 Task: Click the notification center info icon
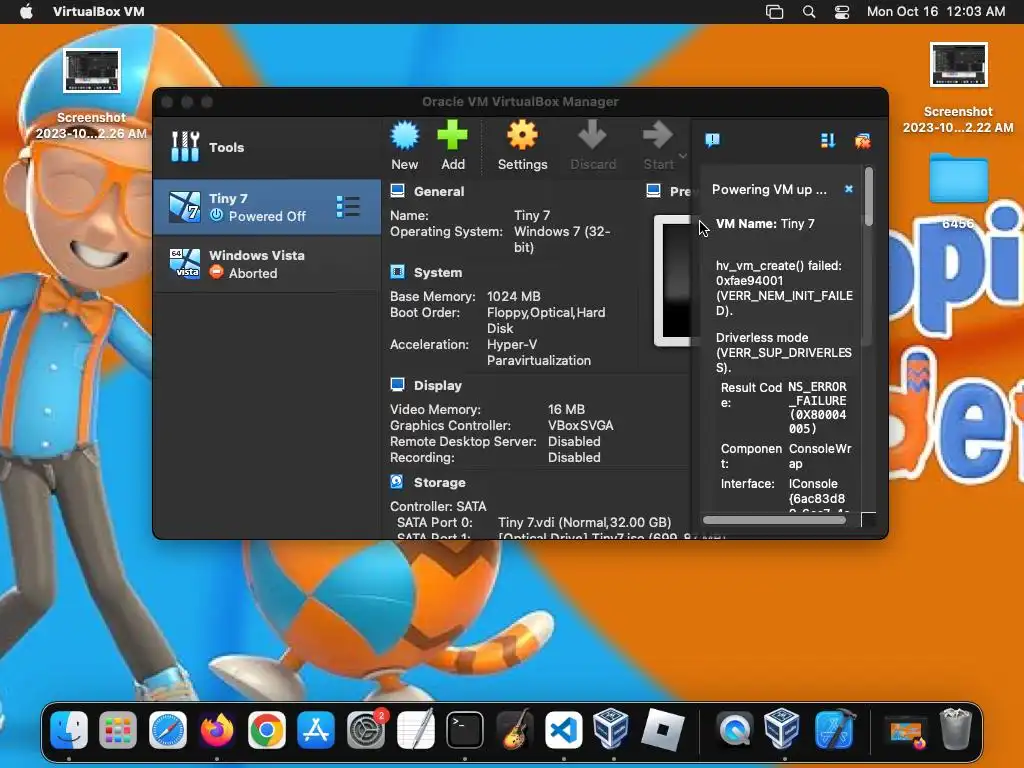pyautogui.click(x=712, y=140)
